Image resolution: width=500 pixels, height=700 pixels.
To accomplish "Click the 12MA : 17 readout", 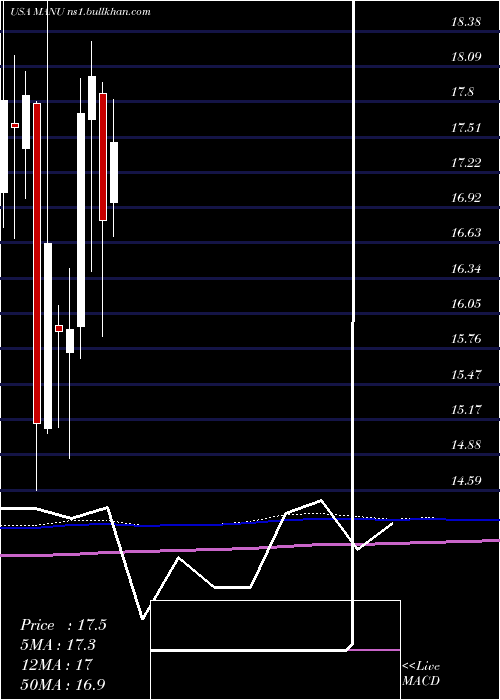I will point(56,664).
